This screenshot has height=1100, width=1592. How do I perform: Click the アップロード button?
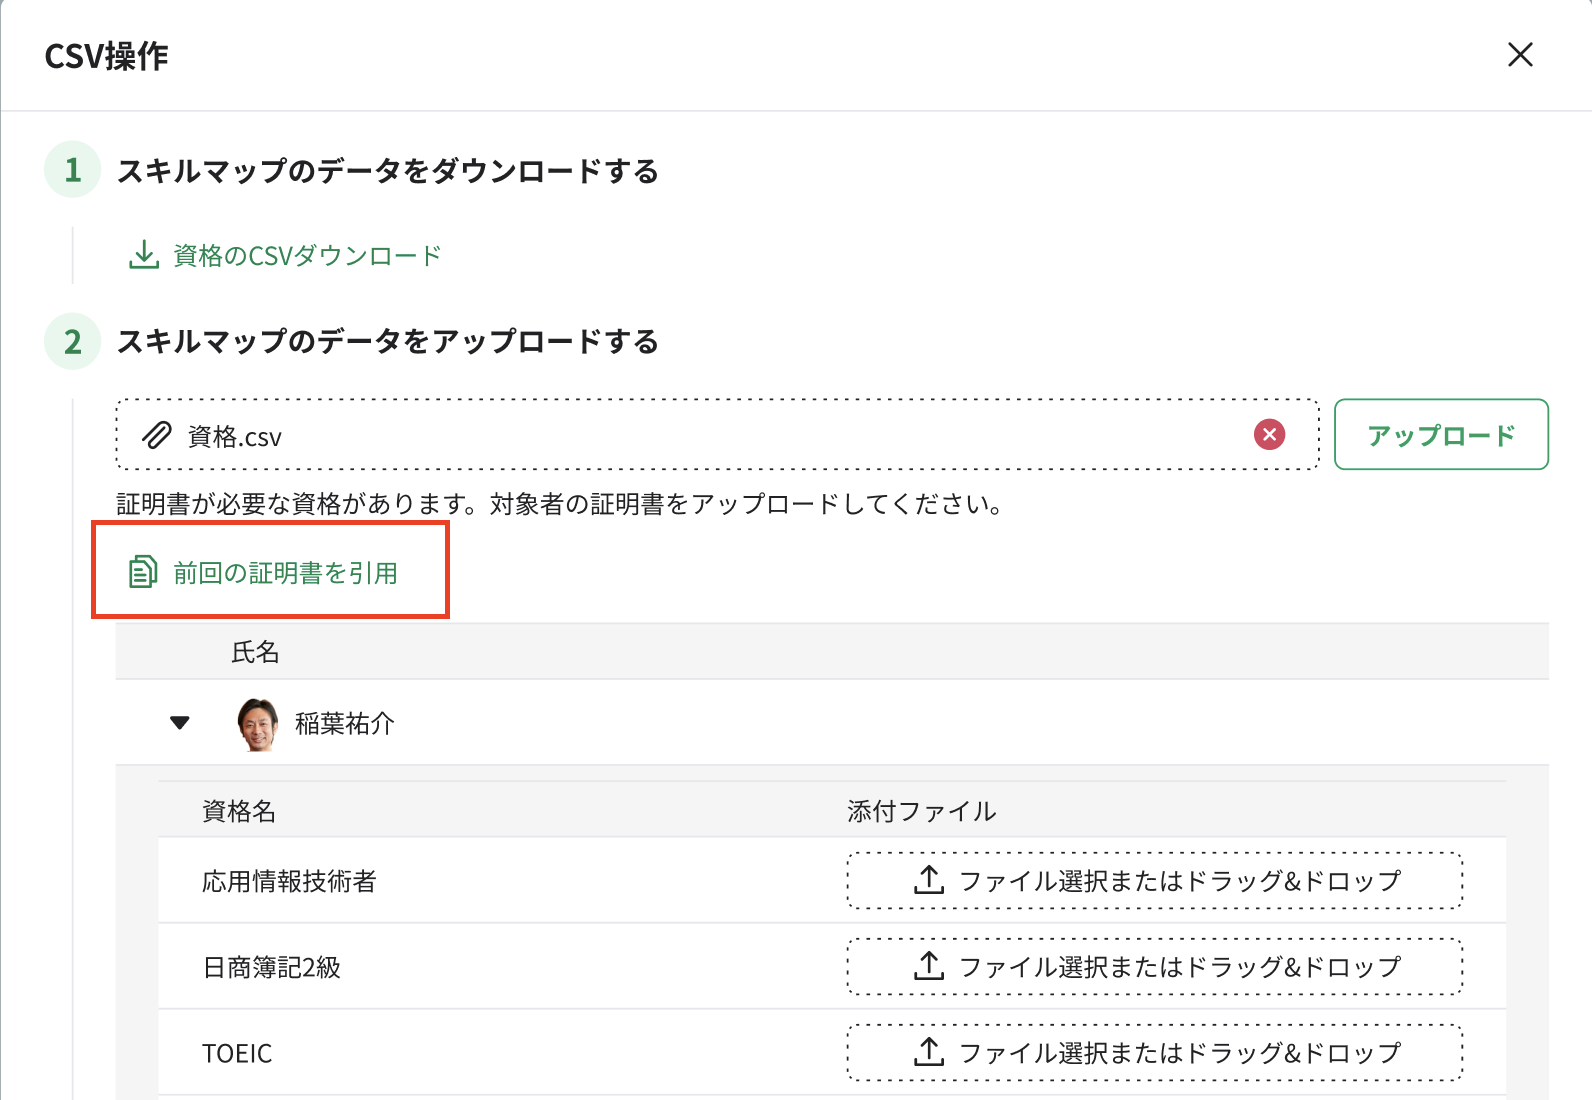coord(1441,435)
